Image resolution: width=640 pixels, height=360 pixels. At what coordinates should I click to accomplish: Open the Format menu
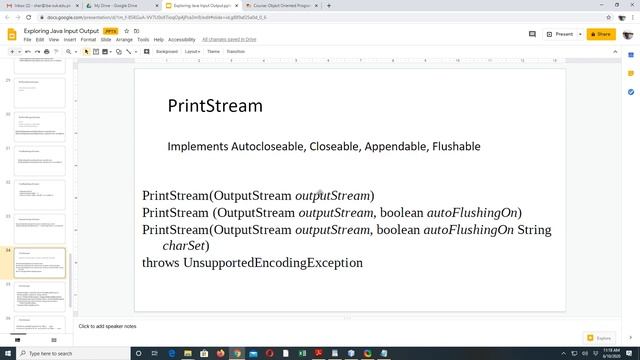[88, 40]
